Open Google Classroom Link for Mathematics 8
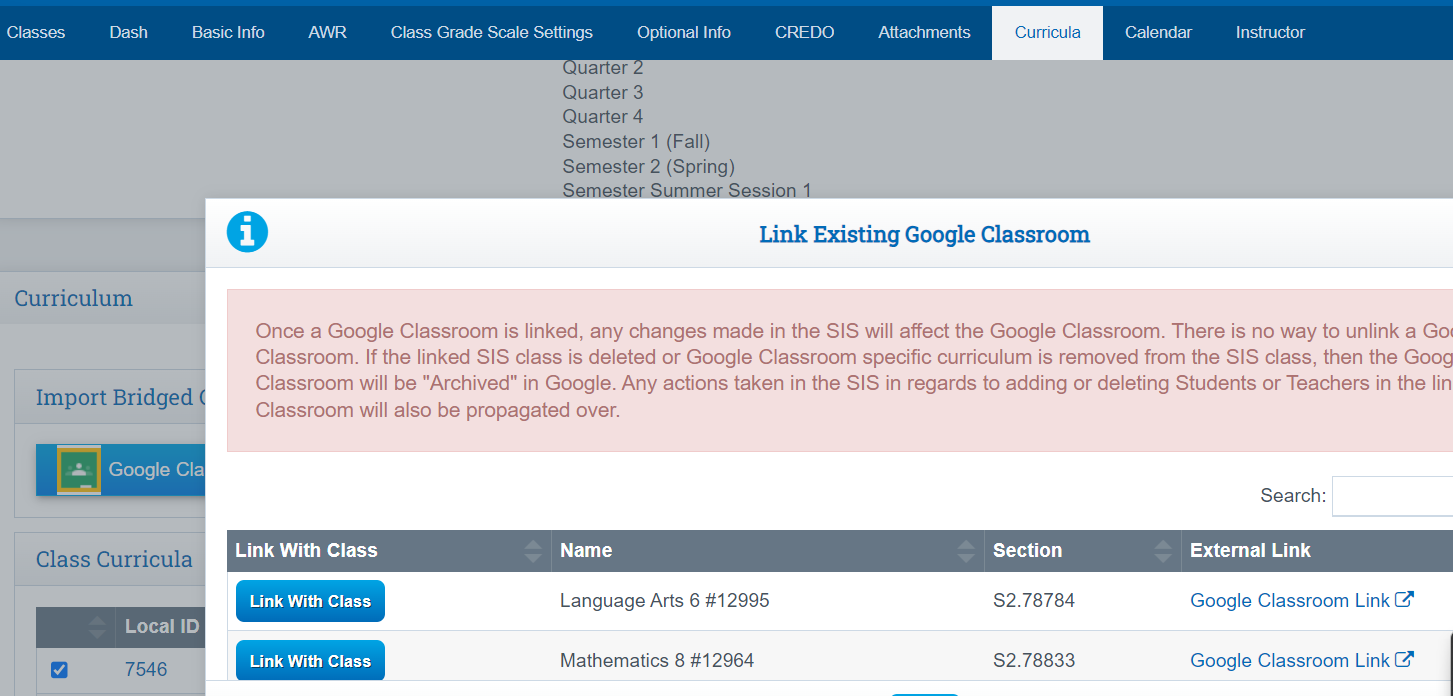 click(x=1289, y=660)
